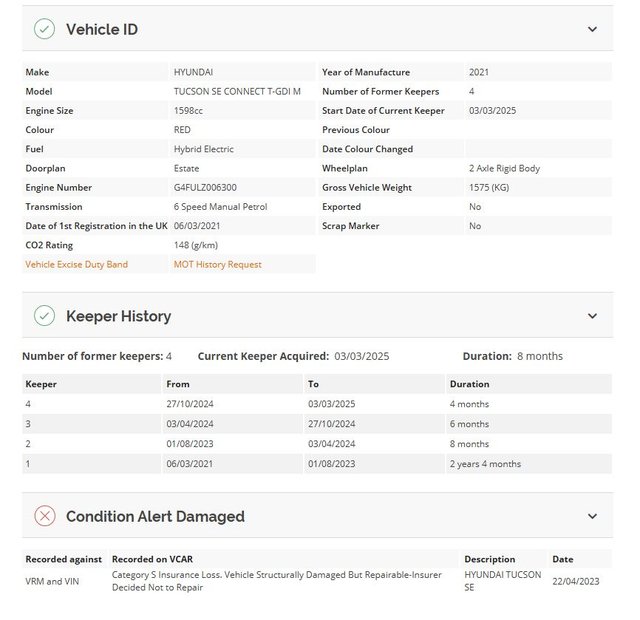Viewport: 640px width, 620px height.
Task: Click the Condition Alert Damaged heading
Action: pyautogui.click(x=155, y=516)
